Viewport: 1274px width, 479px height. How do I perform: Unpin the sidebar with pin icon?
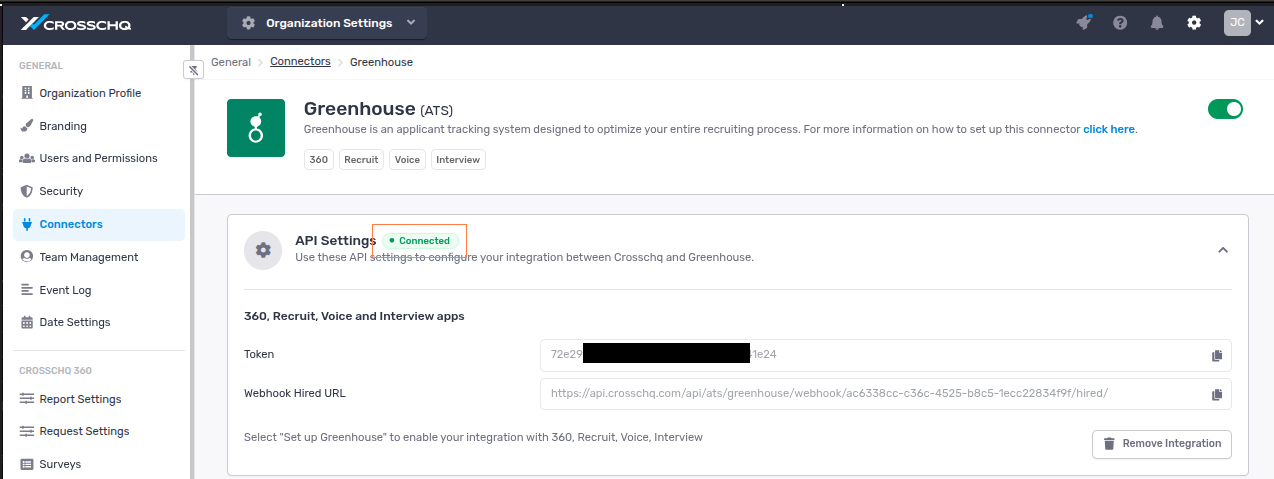pyautogui.click(x=194, y=69)
